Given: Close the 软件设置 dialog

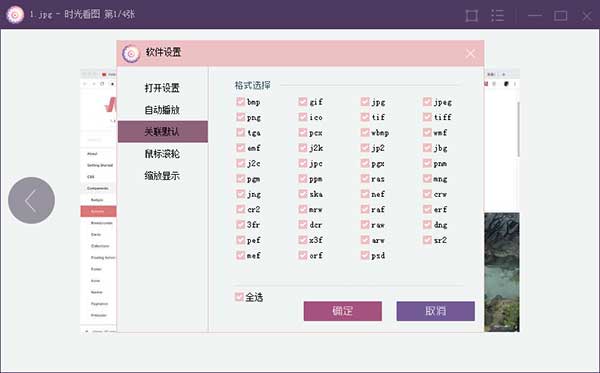Looking at the screenshot, I should coord(471,54).
